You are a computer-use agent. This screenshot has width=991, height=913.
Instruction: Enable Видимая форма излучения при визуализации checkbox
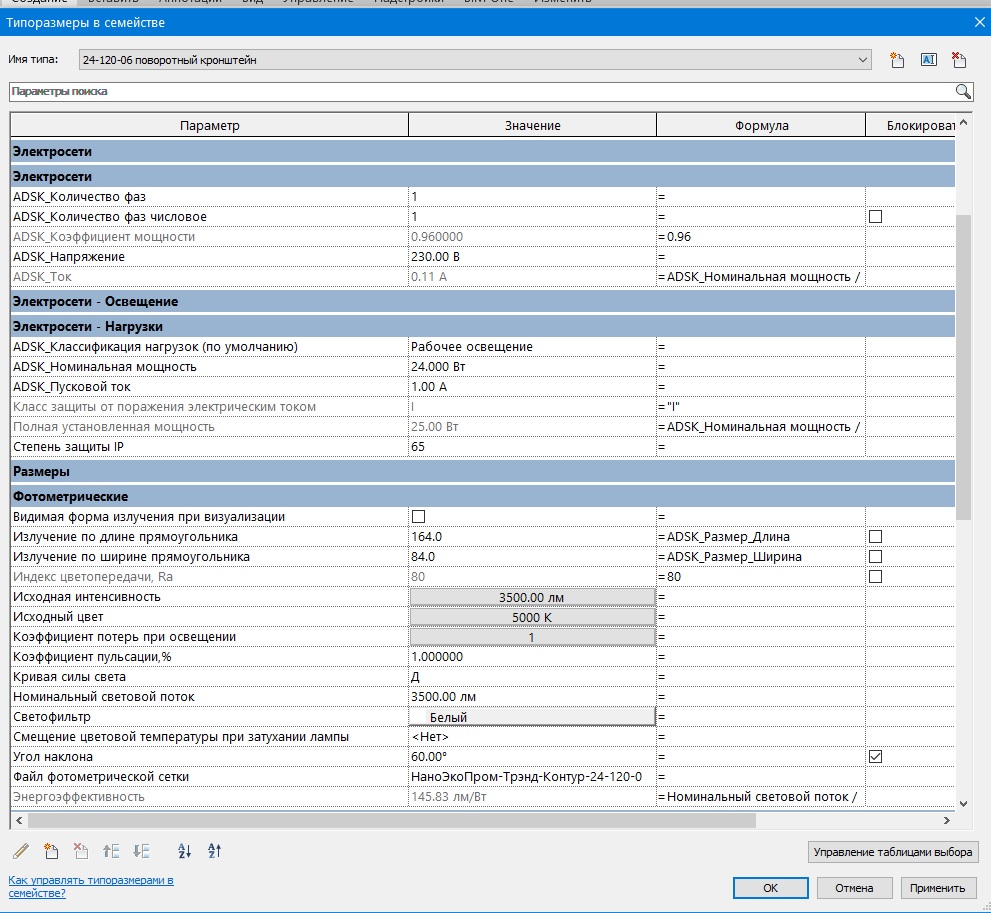pos(418,517)
